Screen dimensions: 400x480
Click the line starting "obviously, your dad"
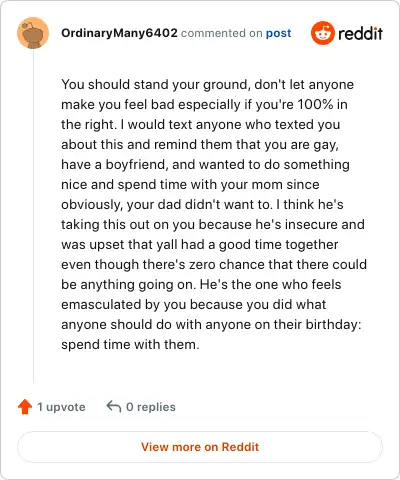click(202, 205)
